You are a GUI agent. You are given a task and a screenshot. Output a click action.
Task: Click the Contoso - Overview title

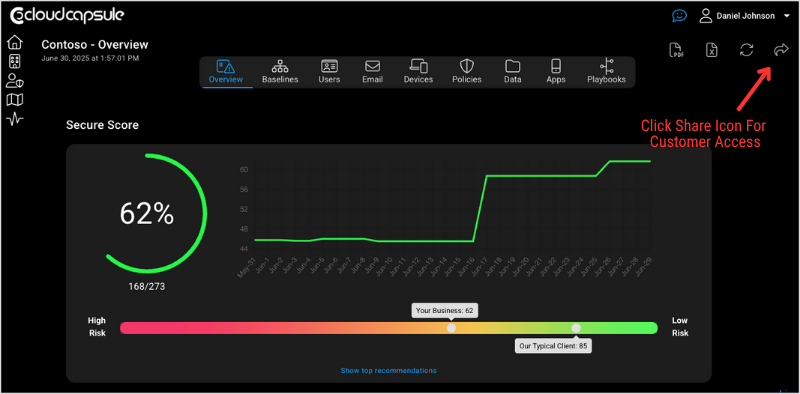coord(95,45)
